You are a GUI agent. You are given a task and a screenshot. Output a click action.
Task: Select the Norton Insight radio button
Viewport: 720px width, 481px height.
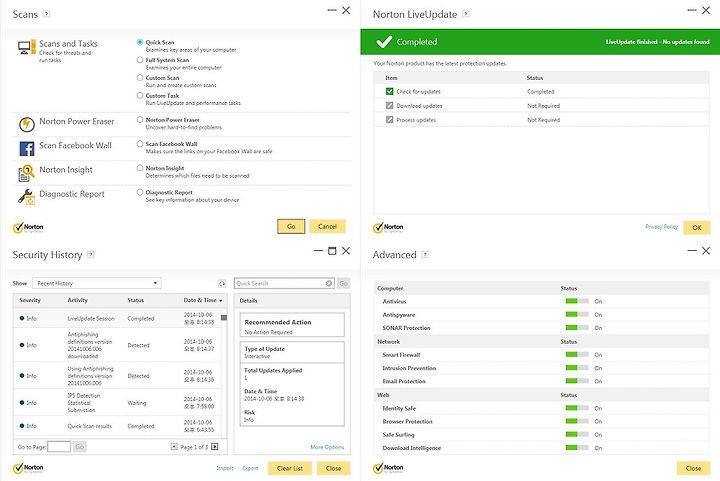(x=140, y=168)
